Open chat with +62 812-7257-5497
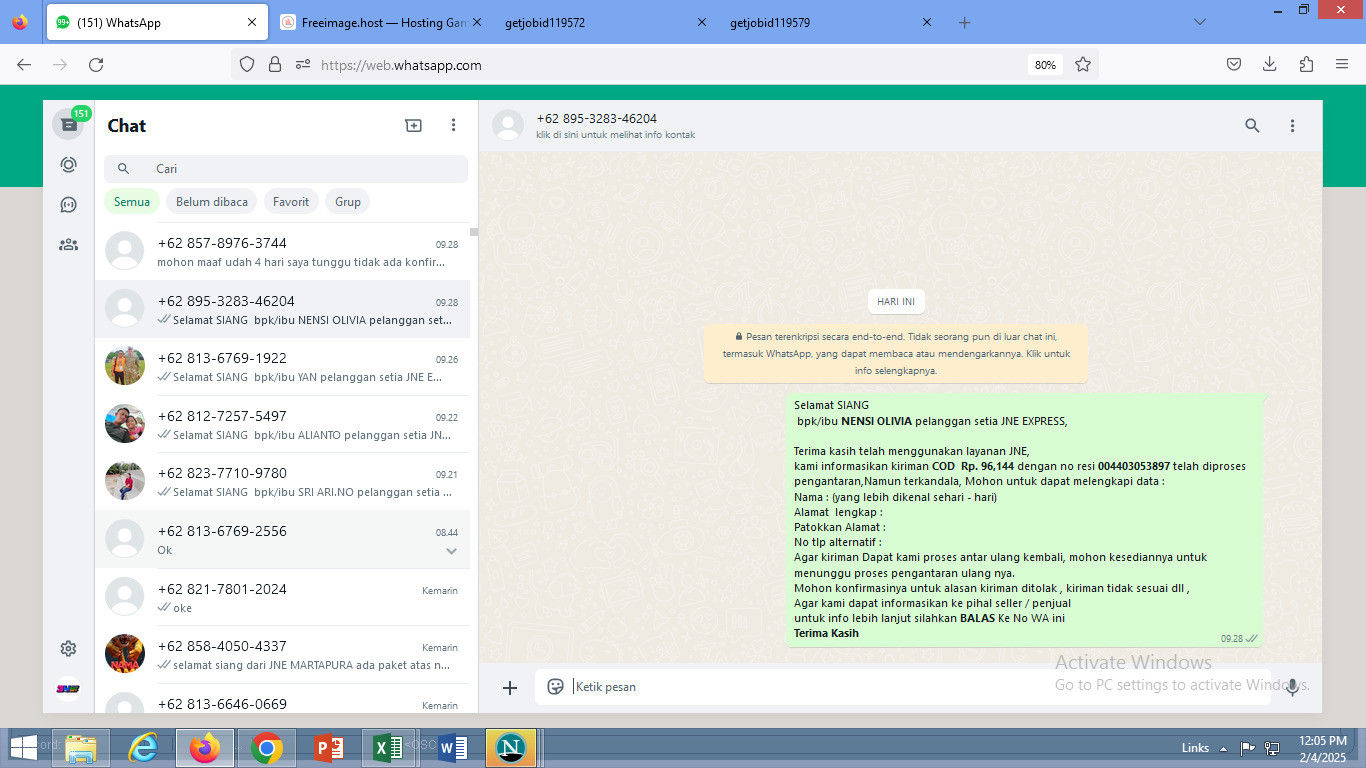The height and width of the screenshot is (768, 1366). (x=282, y=425)
